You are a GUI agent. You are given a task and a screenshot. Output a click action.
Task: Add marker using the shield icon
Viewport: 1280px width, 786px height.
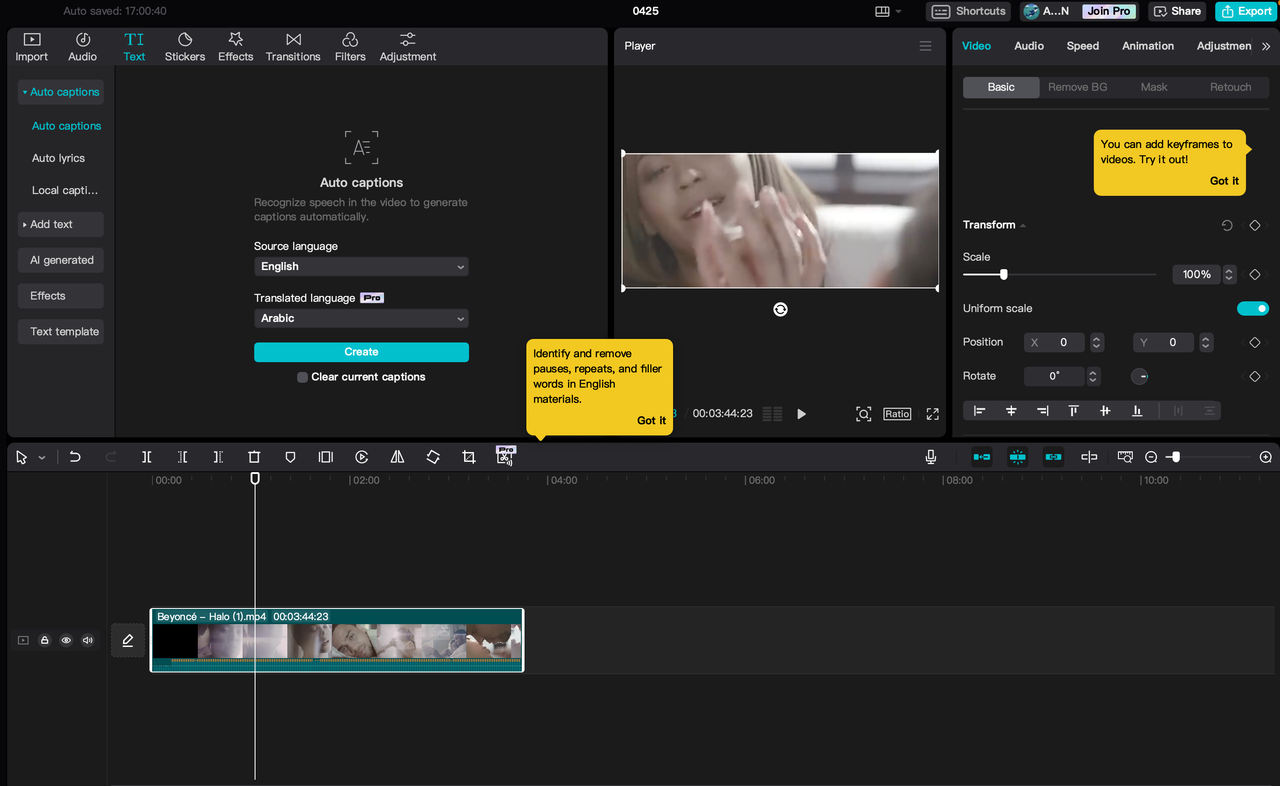[290, 457]
